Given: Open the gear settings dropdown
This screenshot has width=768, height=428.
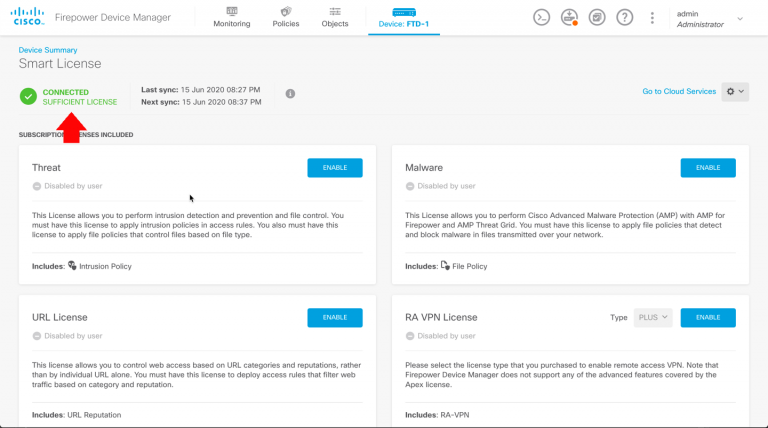Looking at the screenshot, I should tap(735, 92).
